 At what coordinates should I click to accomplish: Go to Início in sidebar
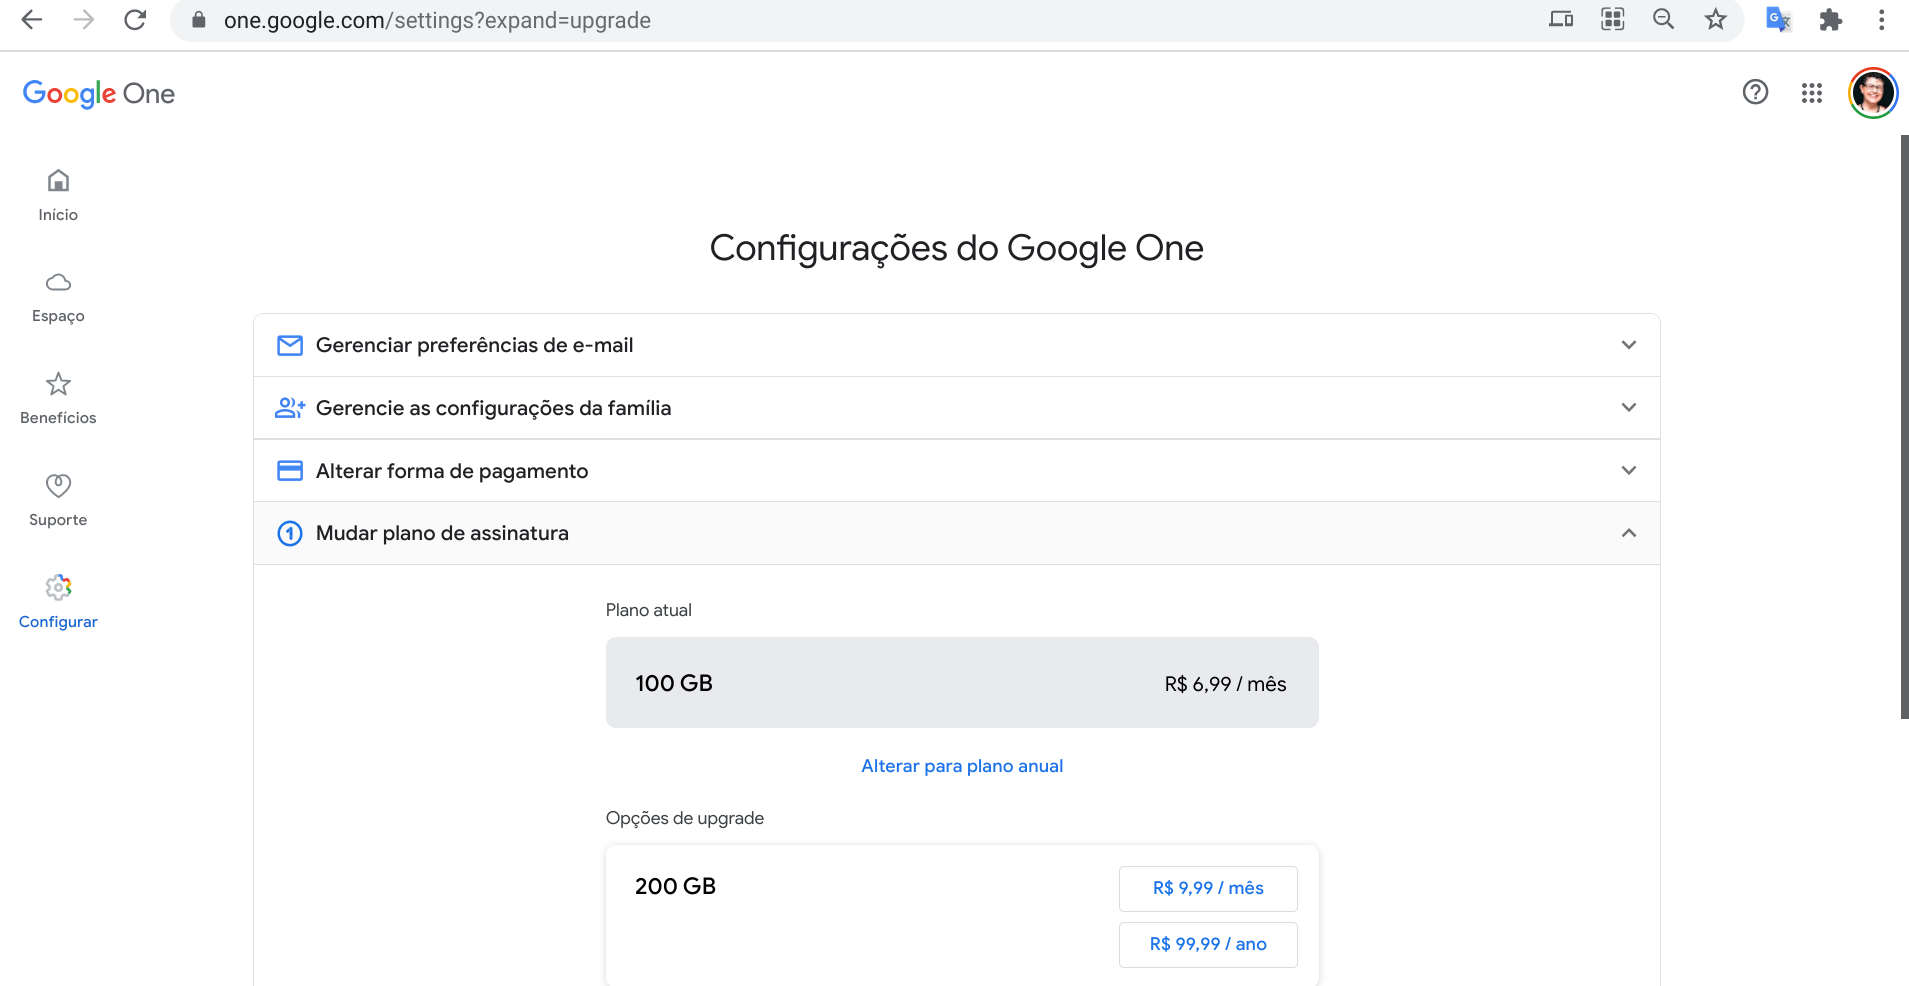click(x=58, y=196)
